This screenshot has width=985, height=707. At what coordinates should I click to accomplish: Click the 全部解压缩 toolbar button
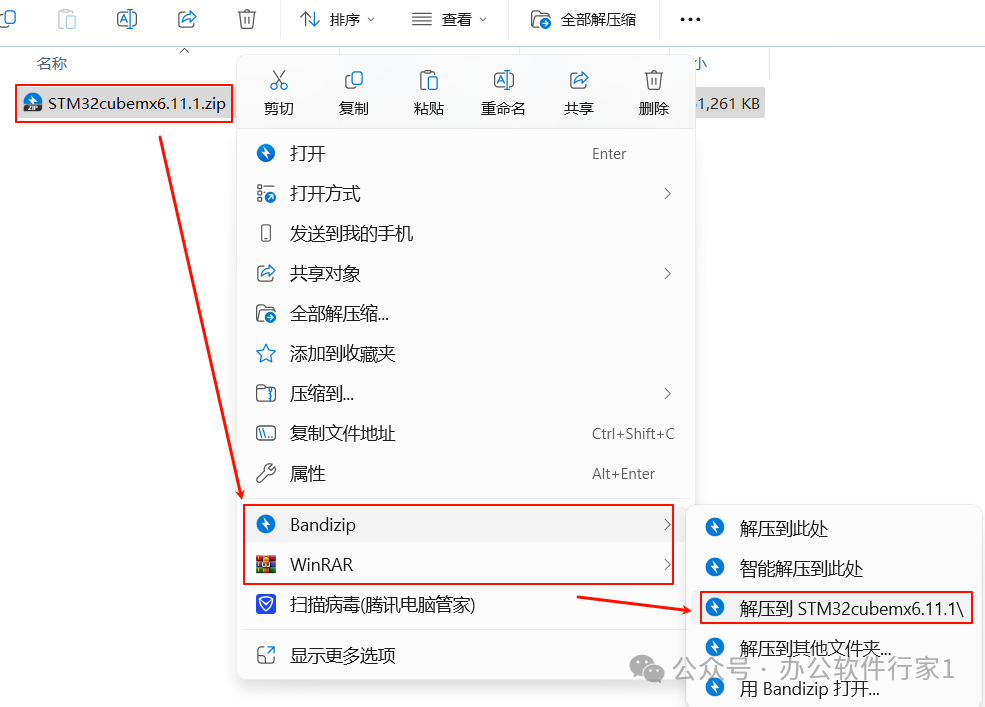coord(583,19)
